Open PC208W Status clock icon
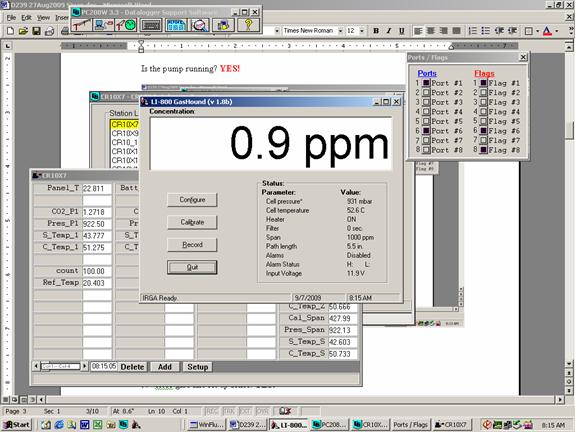Viewport: 575px width, 432px height. pos(126,25)
